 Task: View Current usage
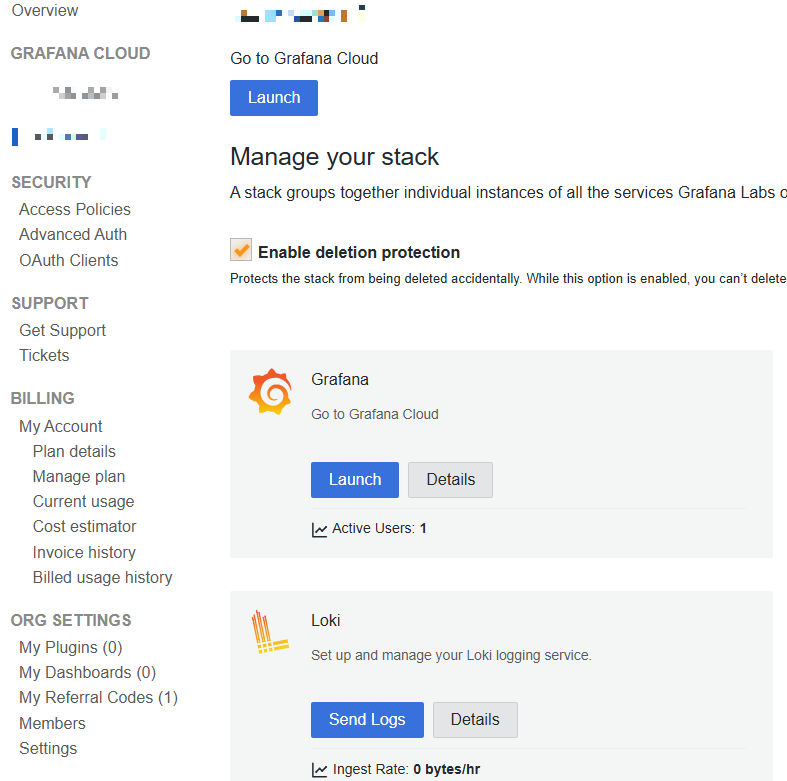point(83,501)
